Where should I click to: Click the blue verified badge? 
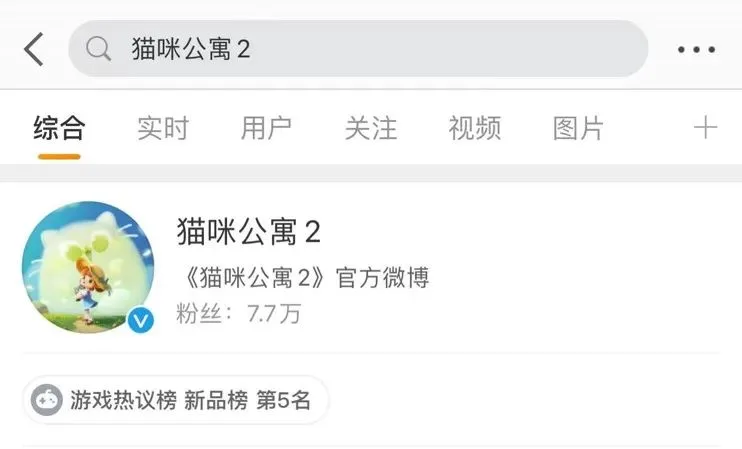pos(141,320)
